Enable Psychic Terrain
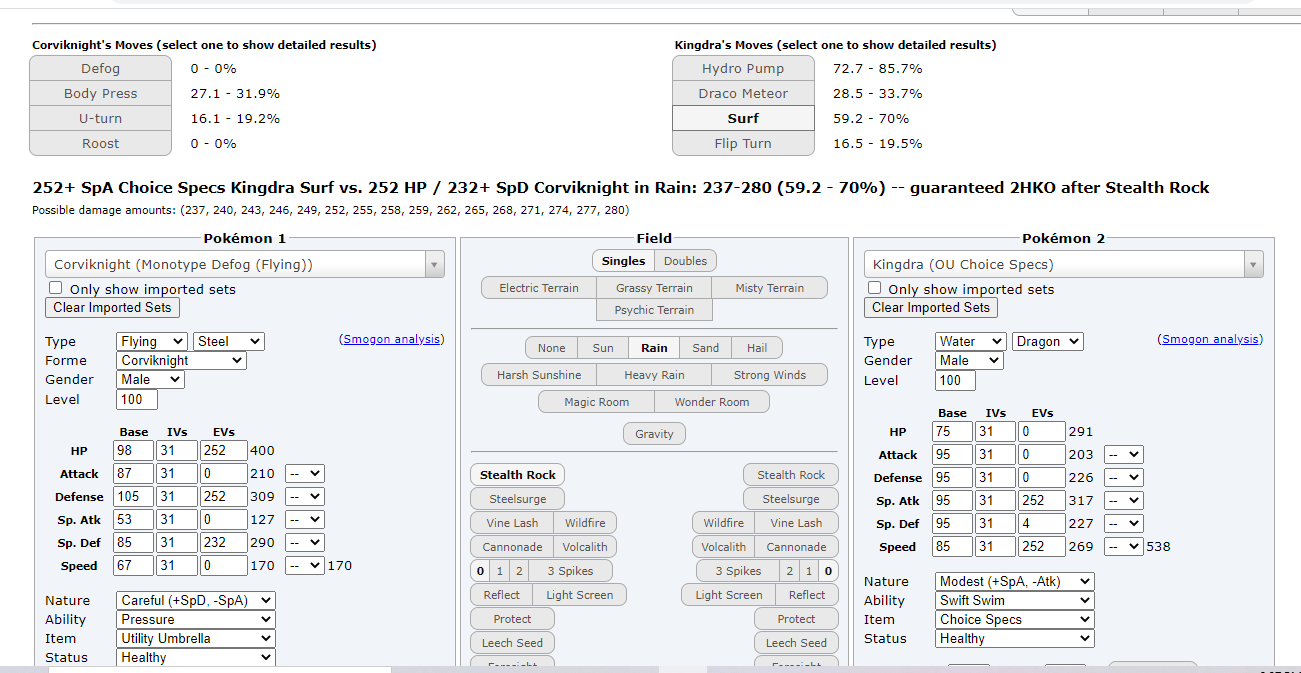This screenshot has height=673, width=1301. tap(655, 310)
